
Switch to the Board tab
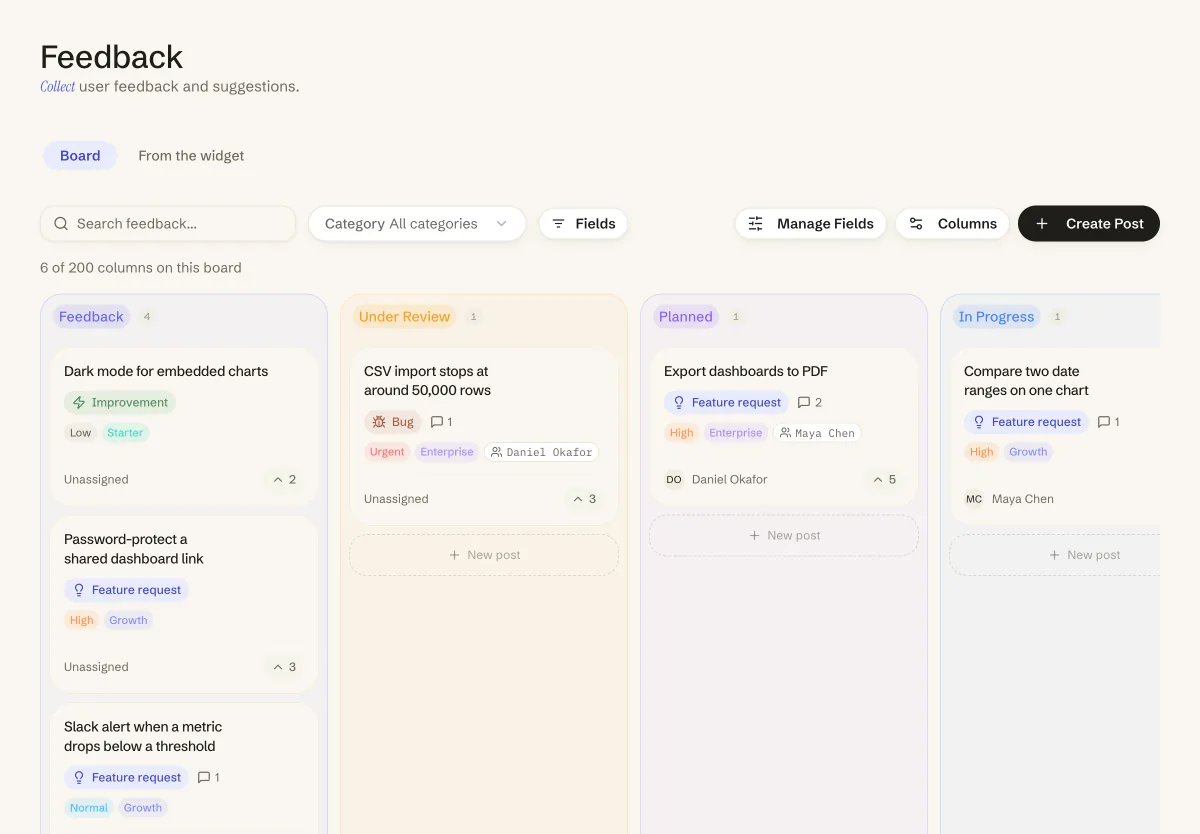point(80,156)
